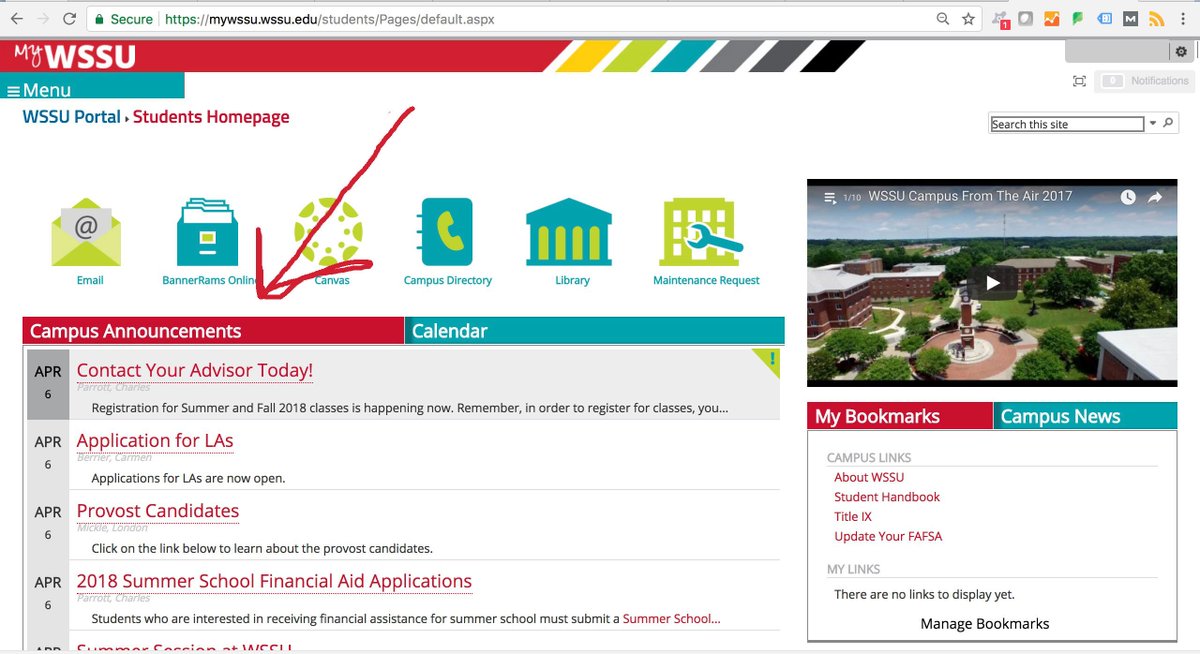Click the Medium M extension icon
This screenshot has width=1200, height=654.
[x=1130, y=19]
